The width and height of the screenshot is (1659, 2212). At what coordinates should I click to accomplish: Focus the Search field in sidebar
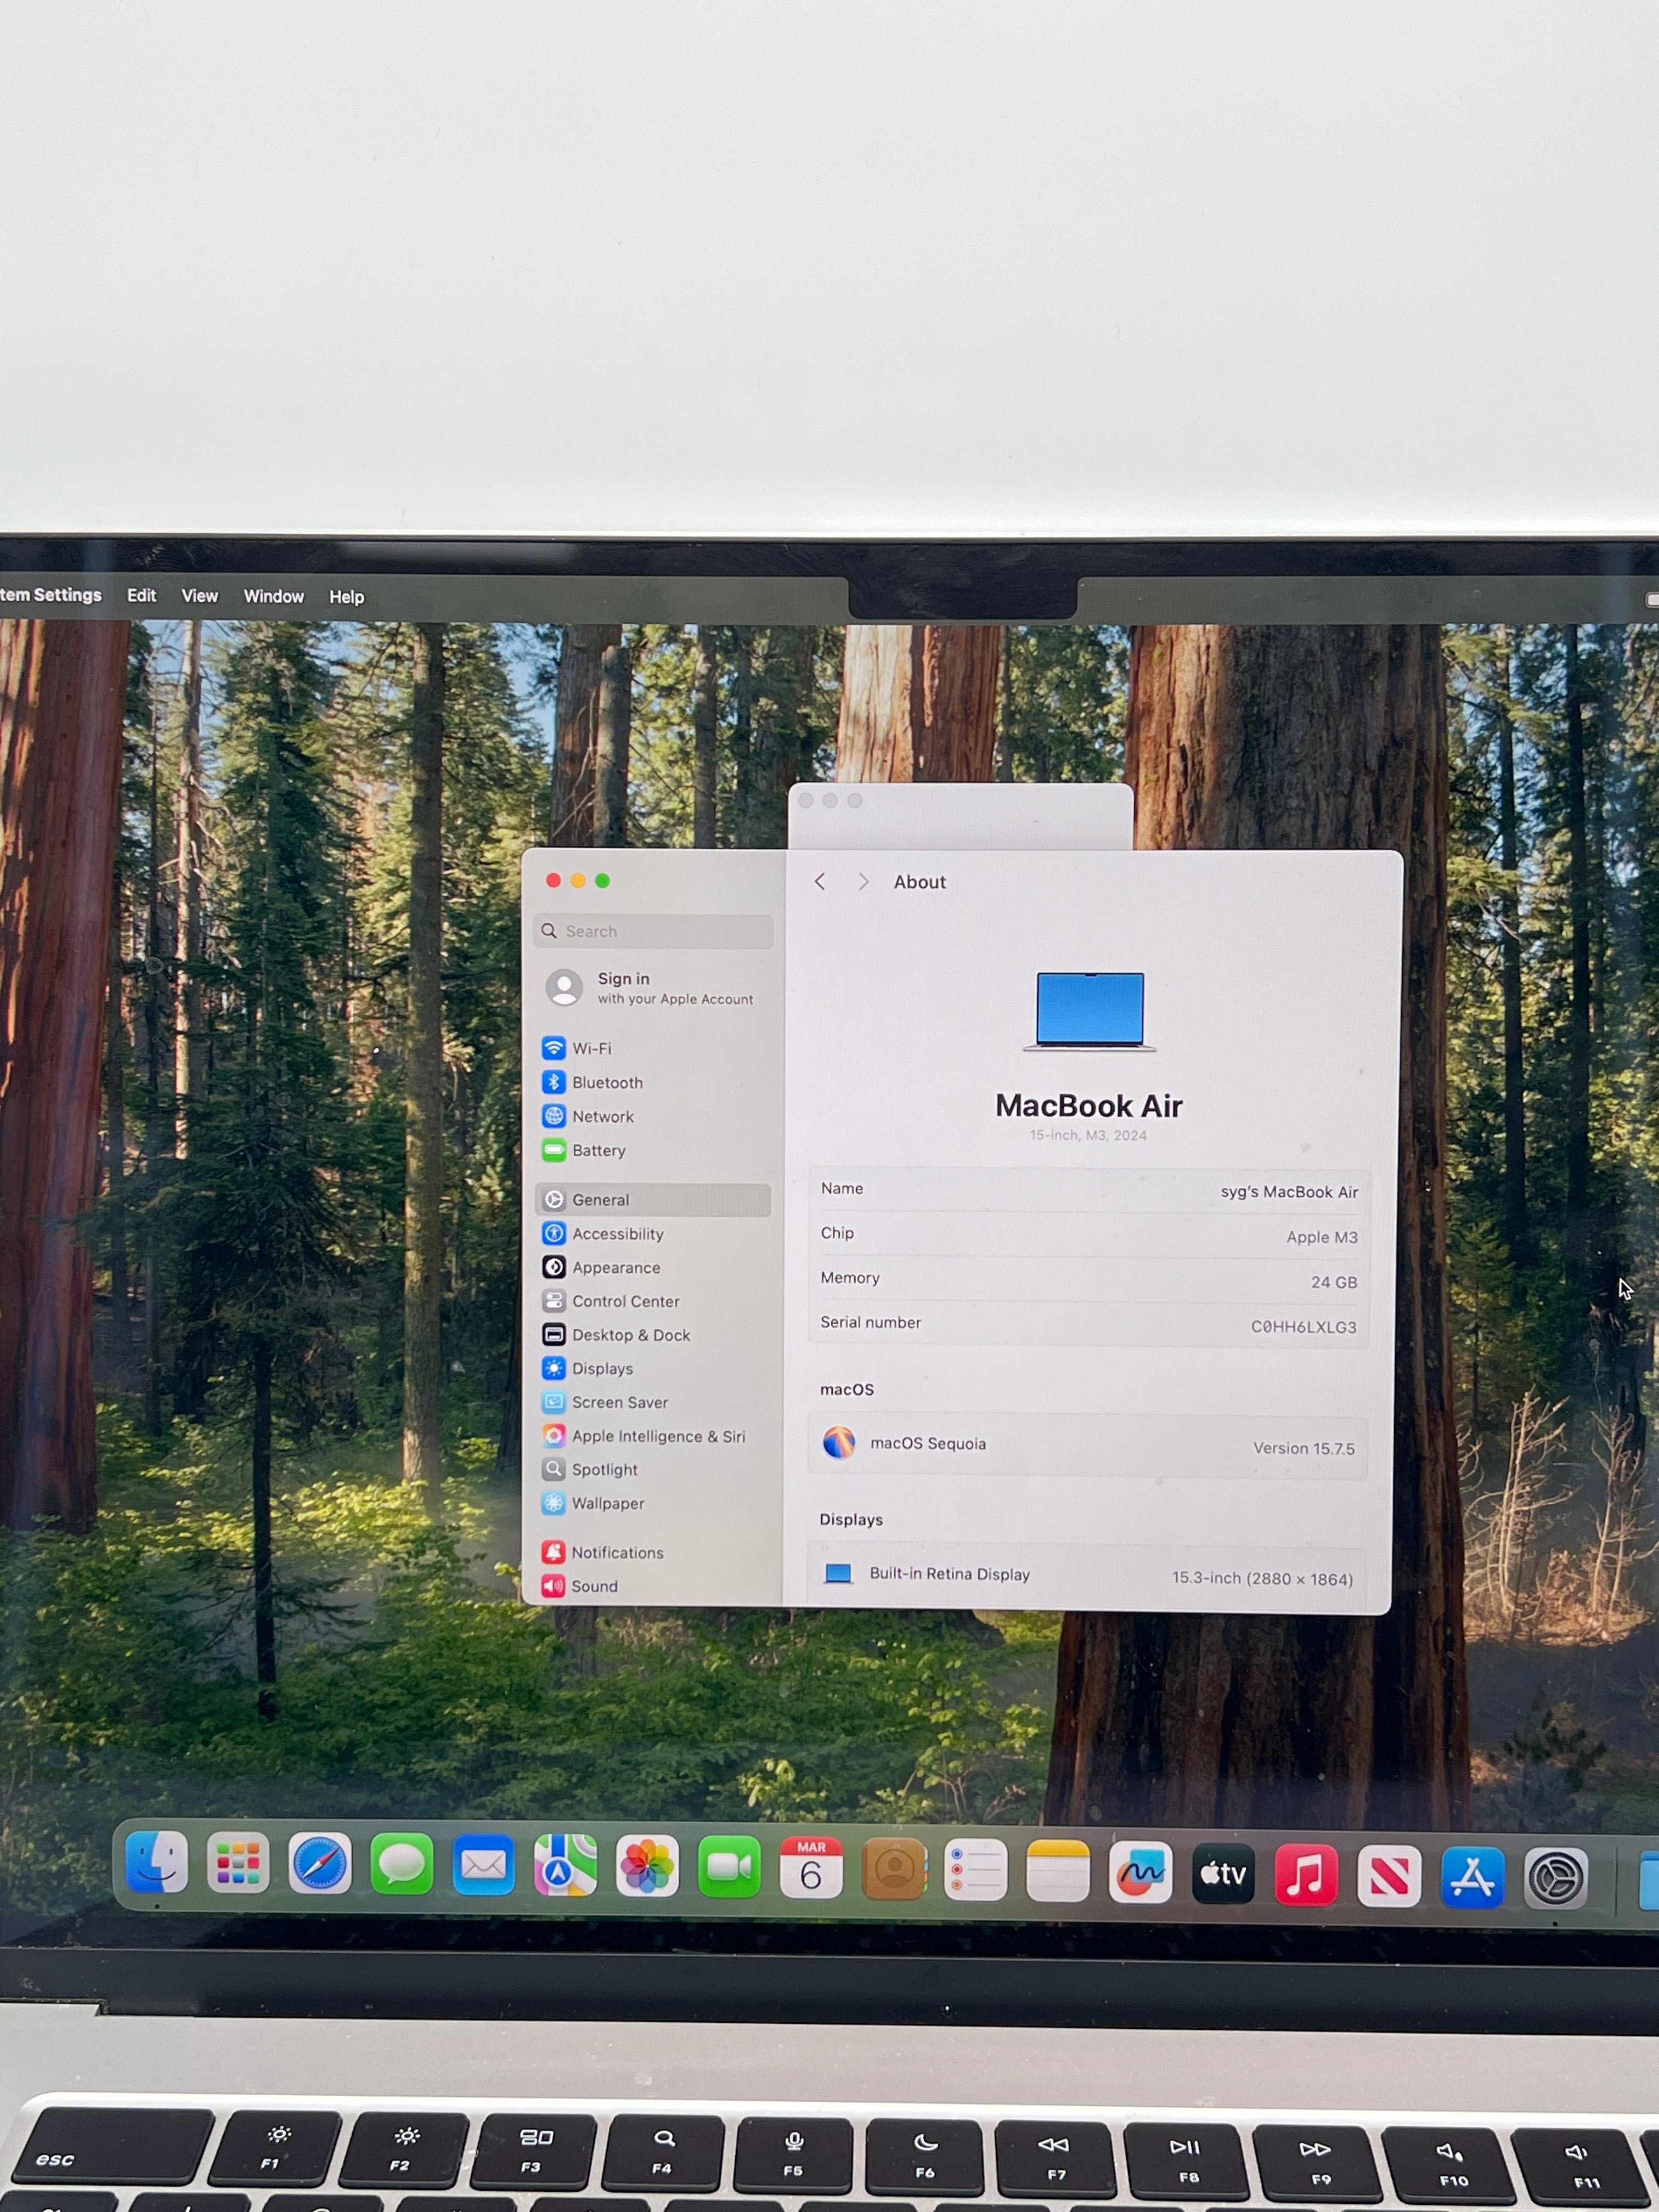click(653, 931)
